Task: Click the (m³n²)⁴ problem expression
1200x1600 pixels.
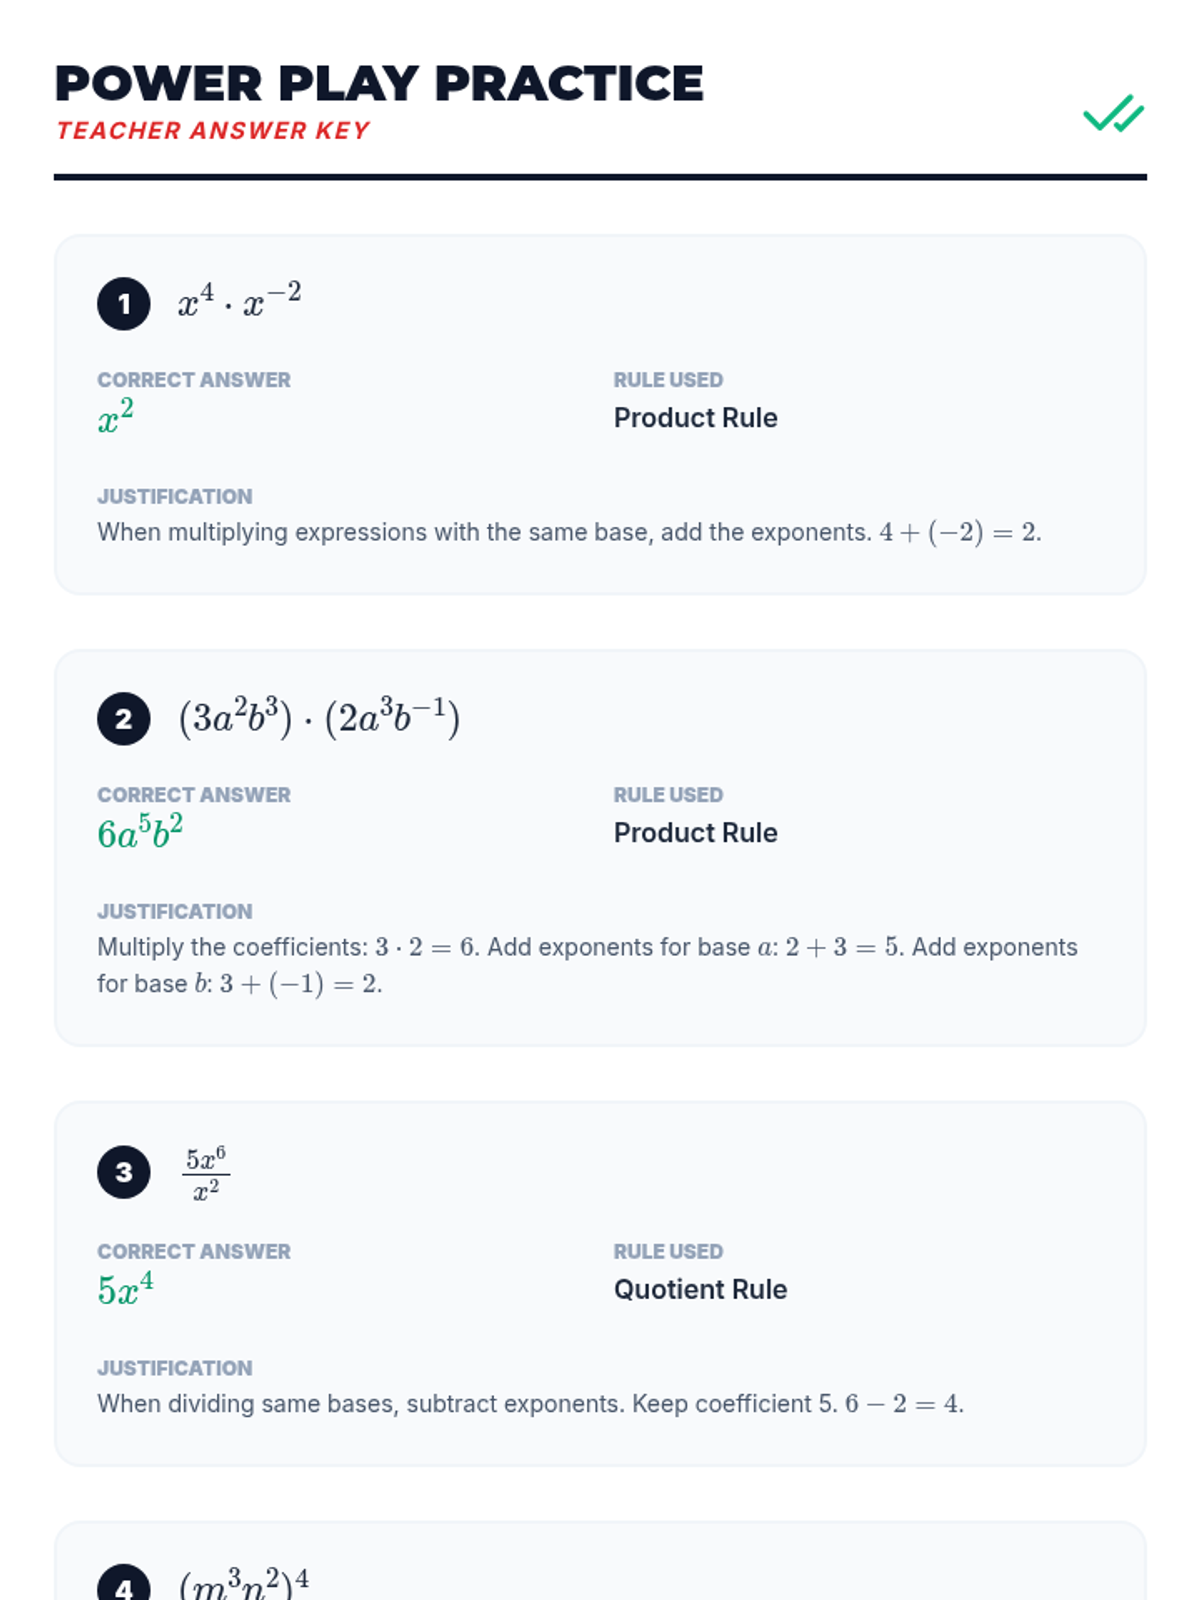Action: pos(244,1584)
